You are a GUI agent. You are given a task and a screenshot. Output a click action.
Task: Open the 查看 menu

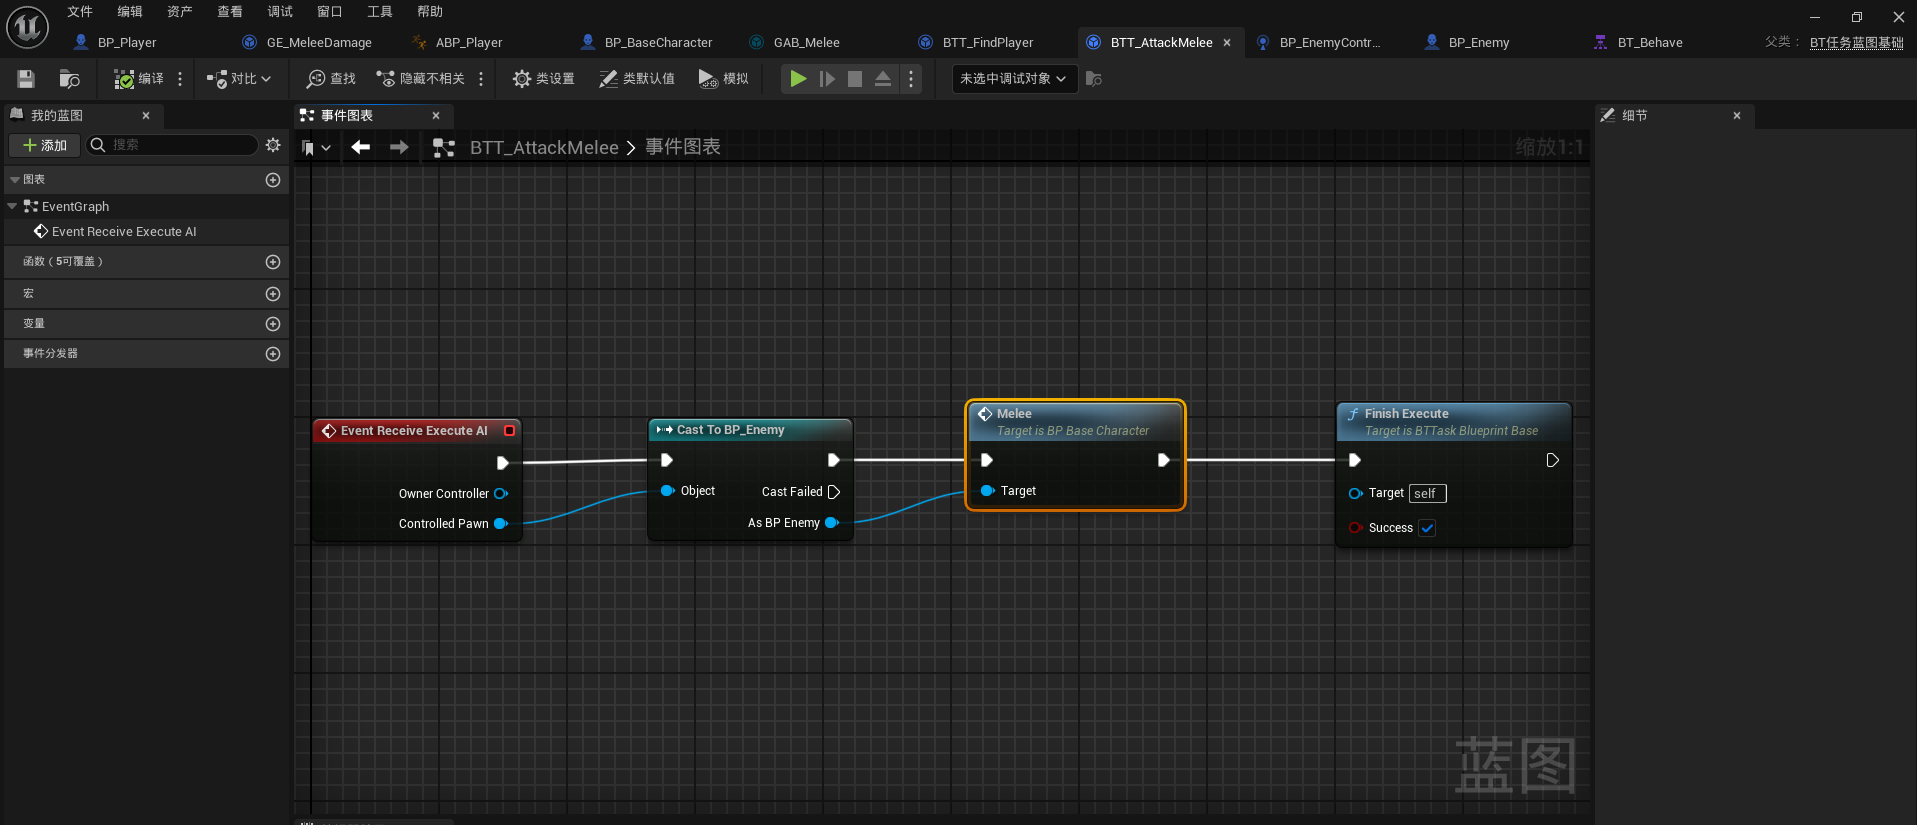(x=230, y=12)
